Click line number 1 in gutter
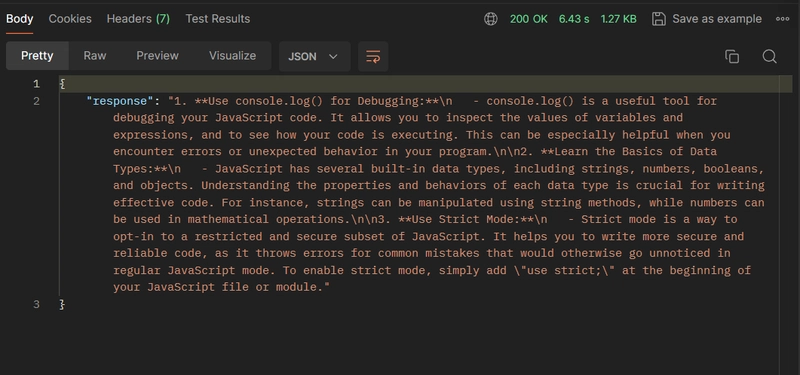The image size is (800, 375). click(36, 84)
